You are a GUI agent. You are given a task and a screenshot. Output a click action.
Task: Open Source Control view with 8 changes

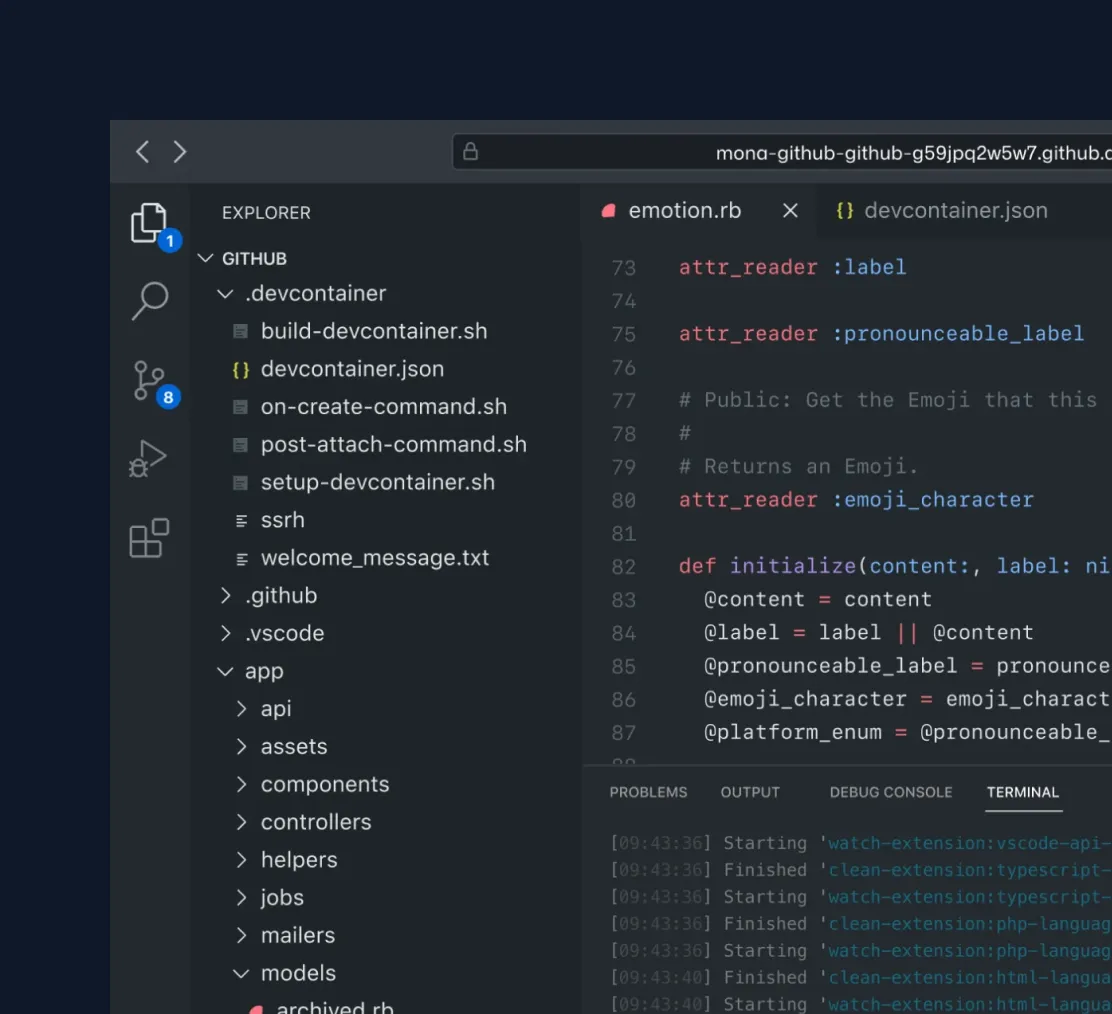pos(149,380)
